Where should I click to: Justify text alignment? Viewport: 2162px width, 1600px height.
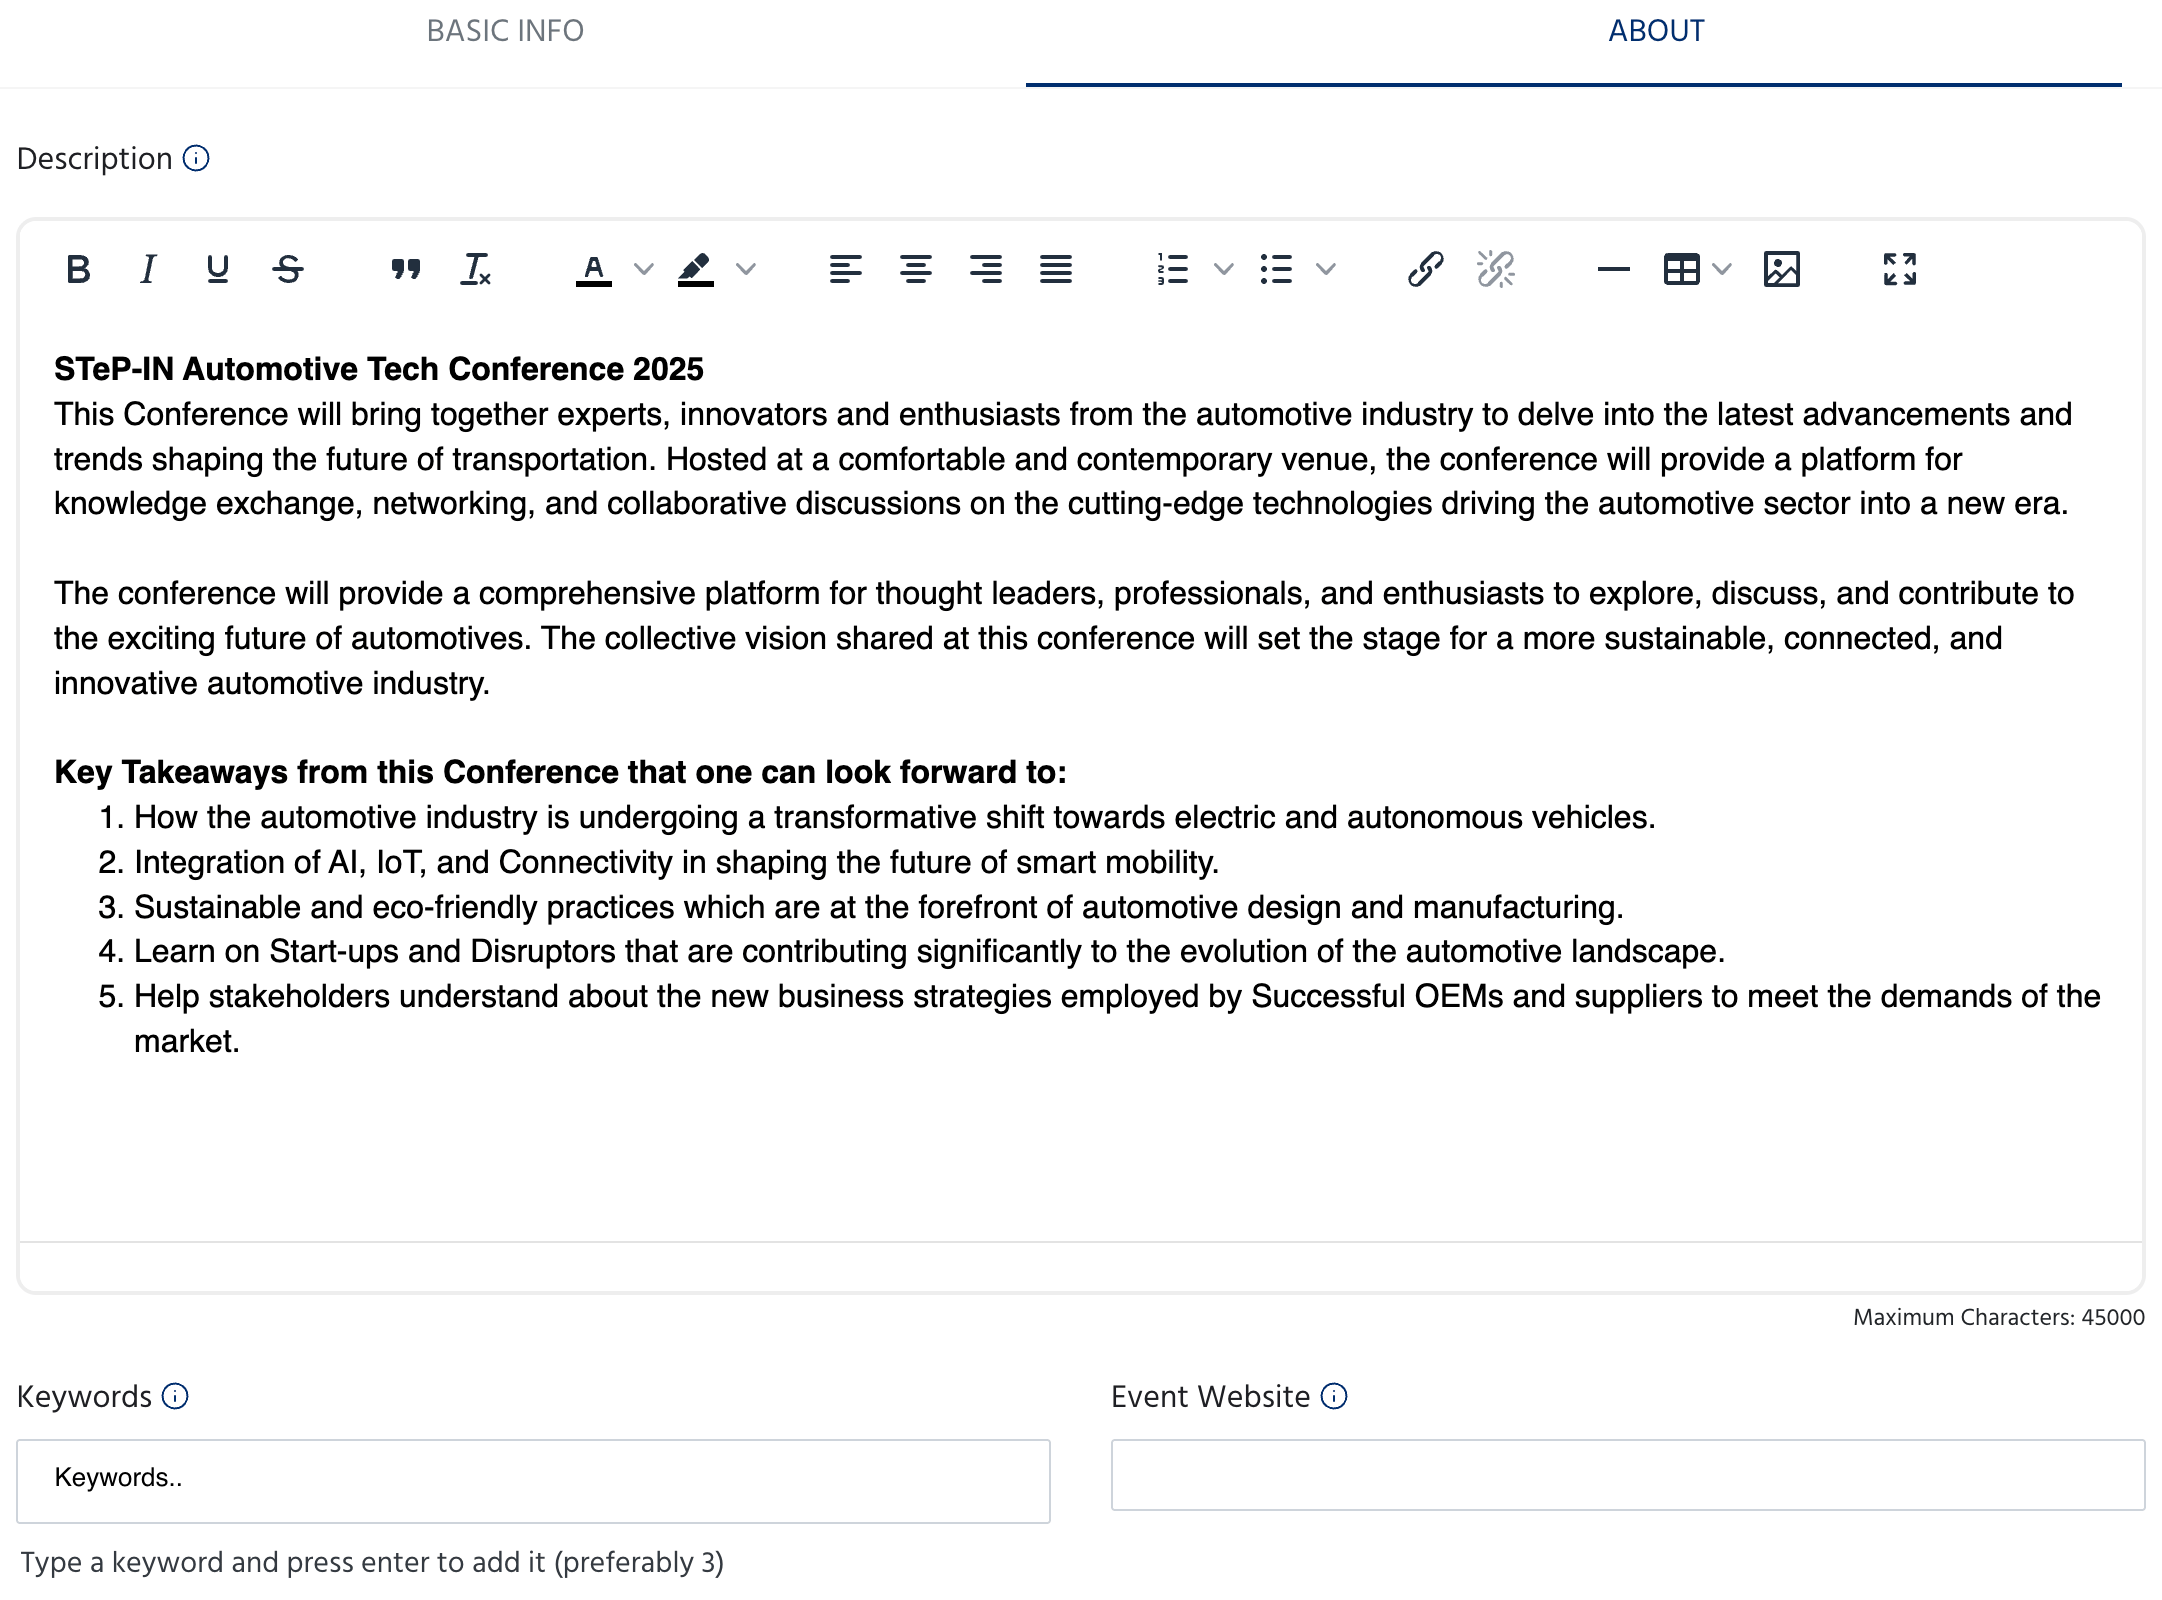point(1055,269)
